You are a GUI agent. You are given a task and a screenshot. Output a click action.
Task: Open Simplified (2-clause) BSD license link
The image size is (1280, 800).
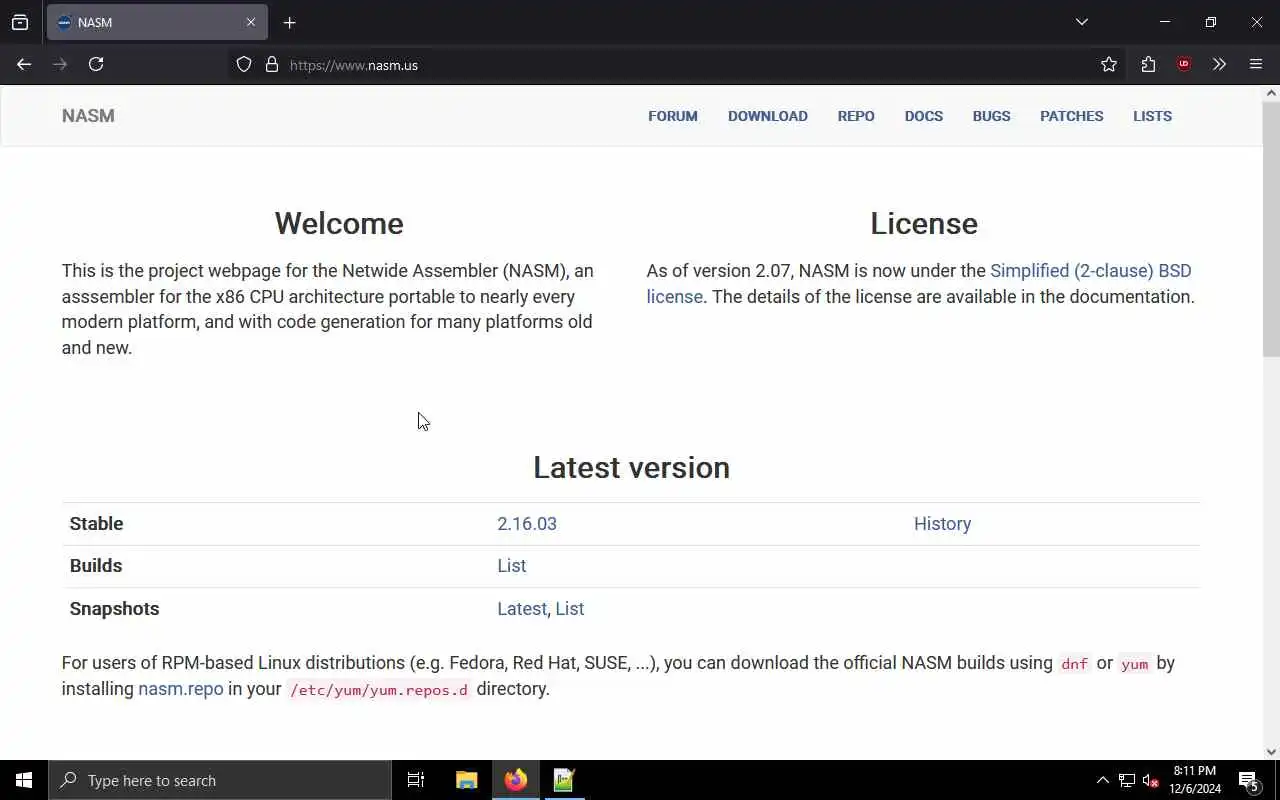(x=1090, y=271)
